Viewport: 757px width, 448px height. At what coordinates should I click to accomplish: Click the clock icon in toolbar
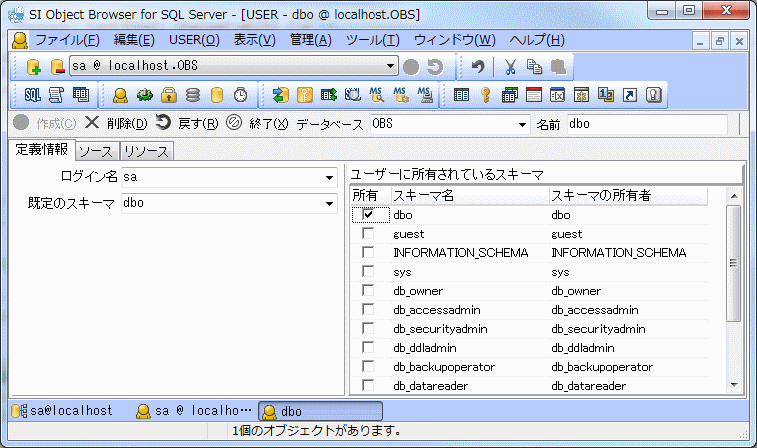coord(240,95)
